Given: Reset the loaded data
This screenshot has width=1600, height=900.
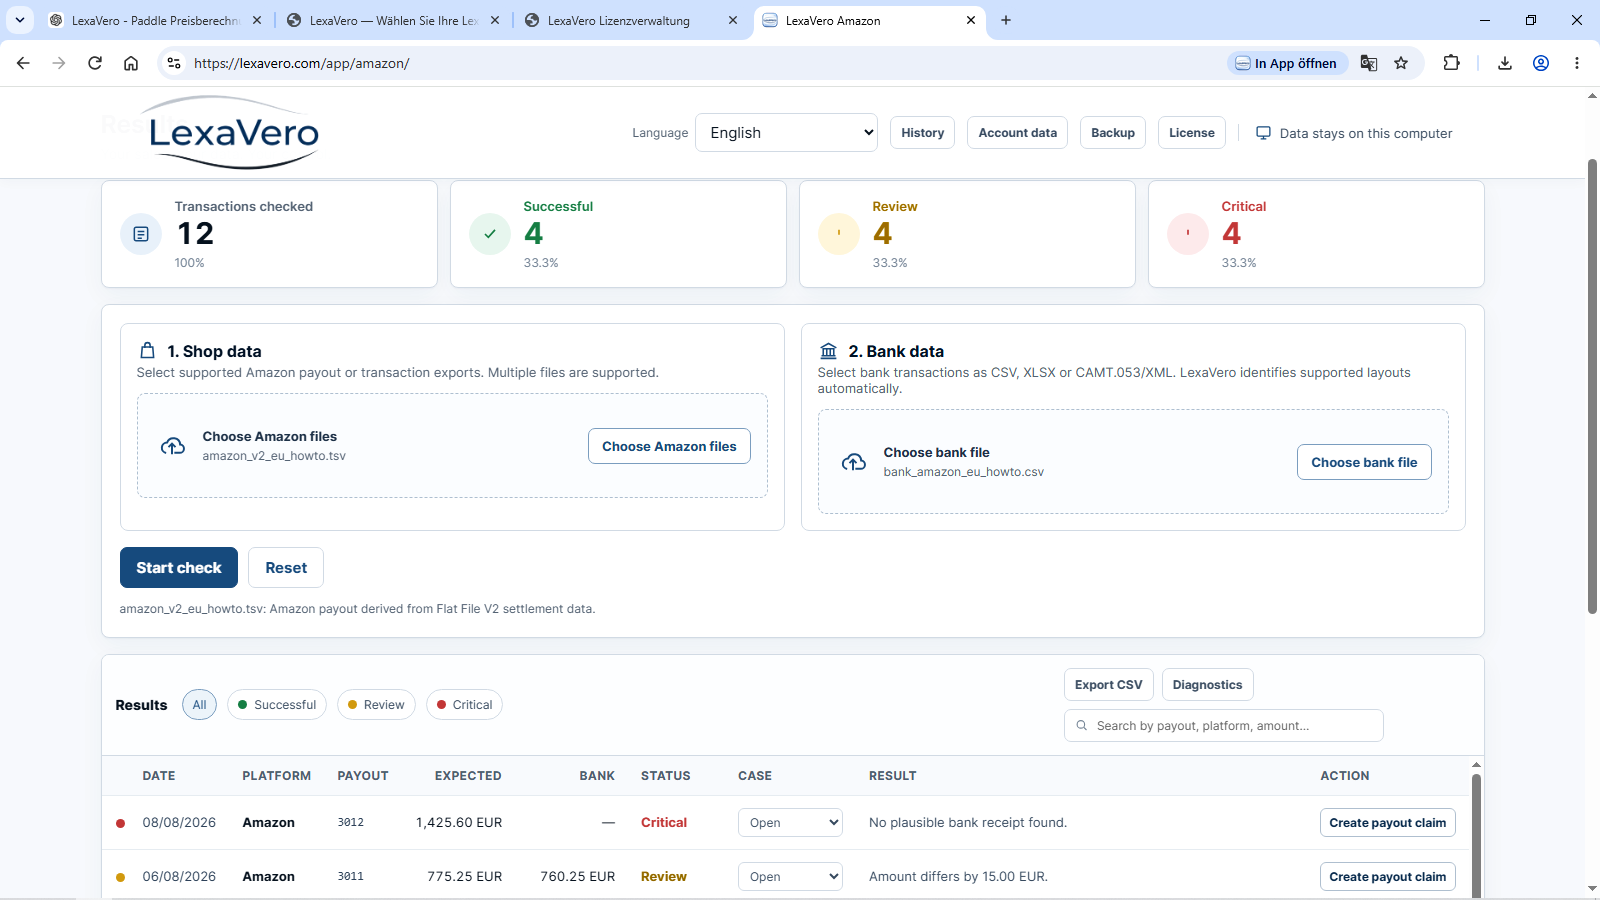Looking at the screenshot, I should tap(286, 568).
